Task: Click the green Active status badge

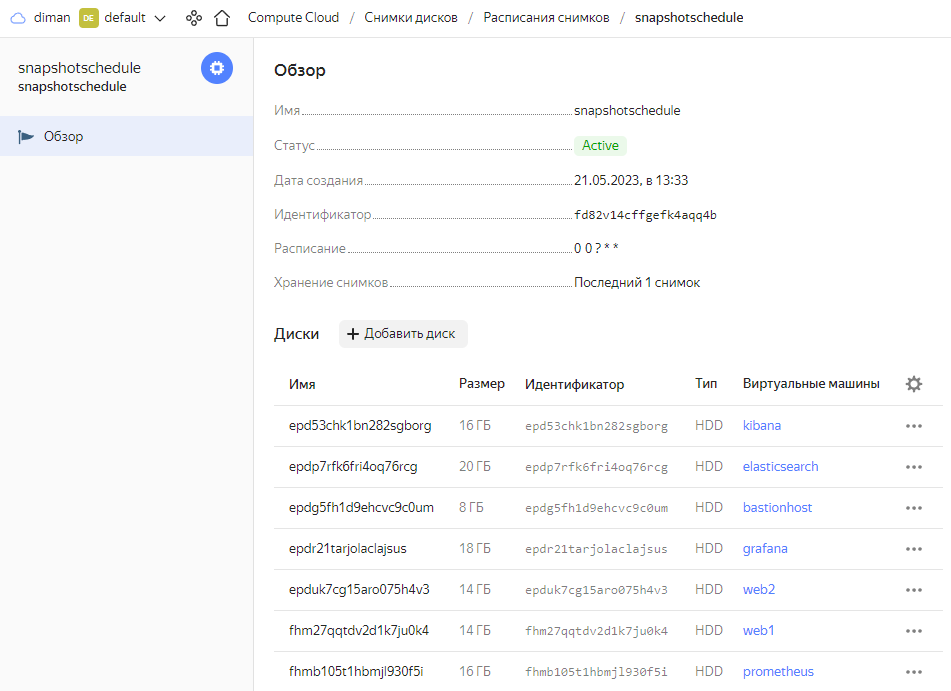Action: click(x=600, y=145)
